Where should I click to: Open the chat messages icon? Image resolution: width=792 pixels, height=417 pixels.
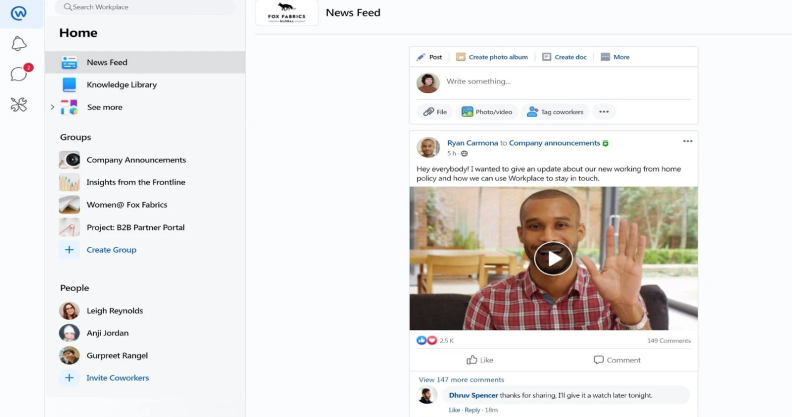[x=19, y=74]
